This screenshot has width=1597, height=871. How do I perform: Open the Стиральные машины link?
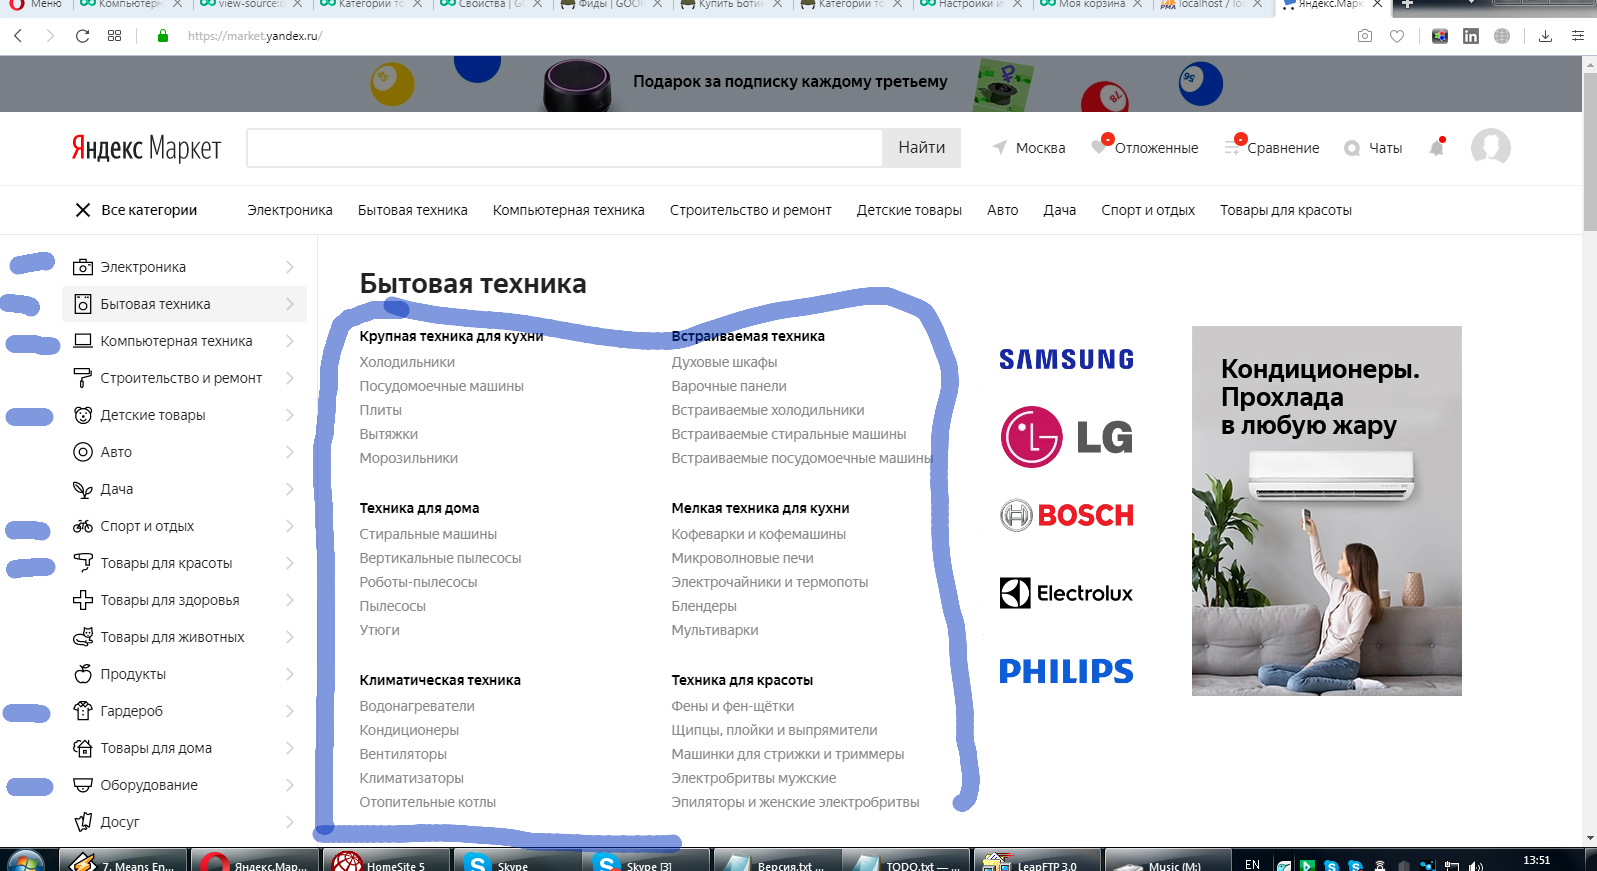428,534
